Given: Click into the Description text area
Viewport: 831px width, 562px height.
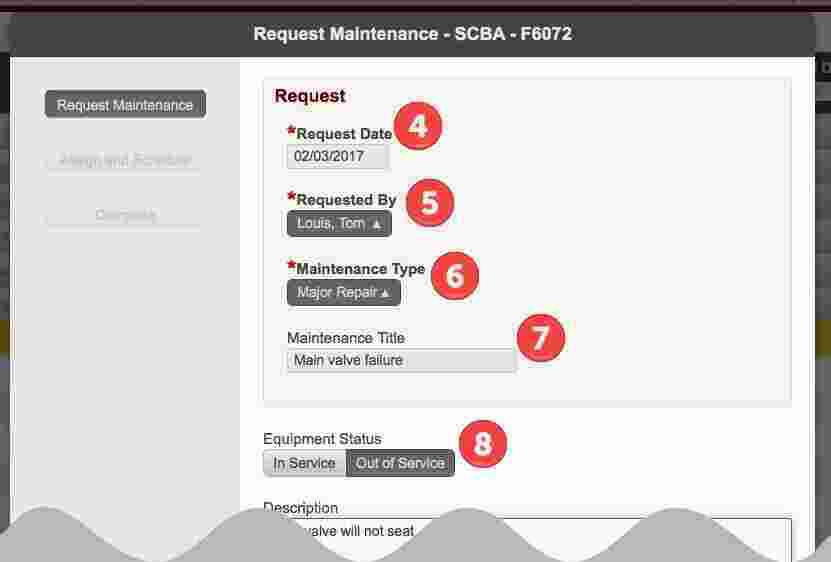Looking at the screenshot, I should tap(527, 538).
